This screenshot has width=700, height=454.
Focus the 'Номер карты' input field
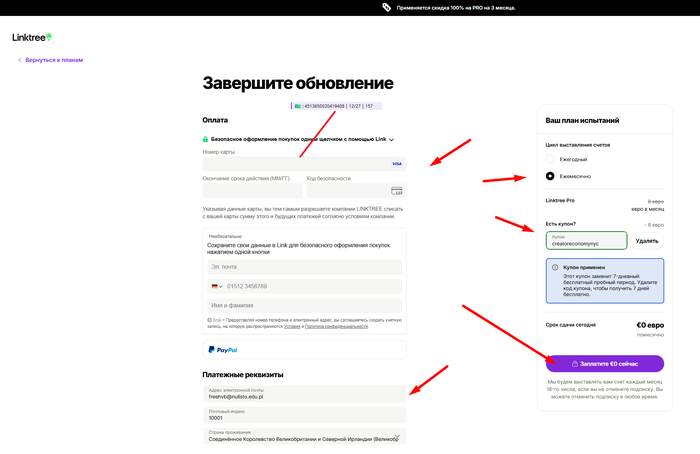point(290,163)
